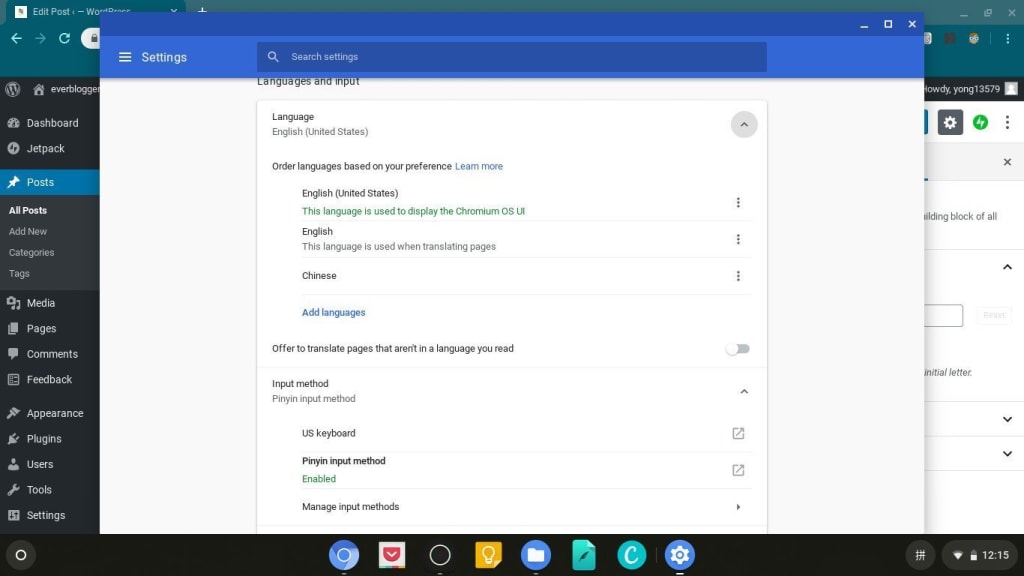Open Tags under Posts
Image resolution: width=1024 pixels, height=576 pixels.
tap(19, 273)
